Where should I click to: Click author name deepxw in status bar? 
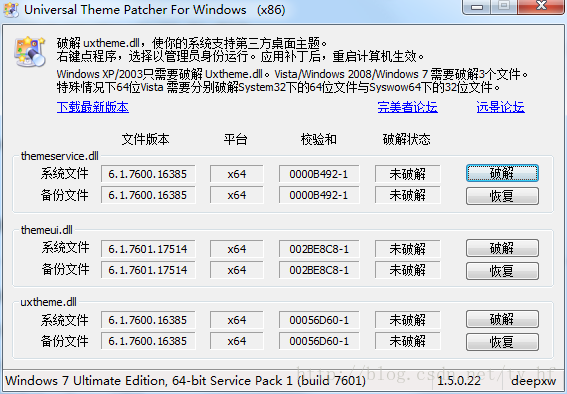click(x=534, y=381)
